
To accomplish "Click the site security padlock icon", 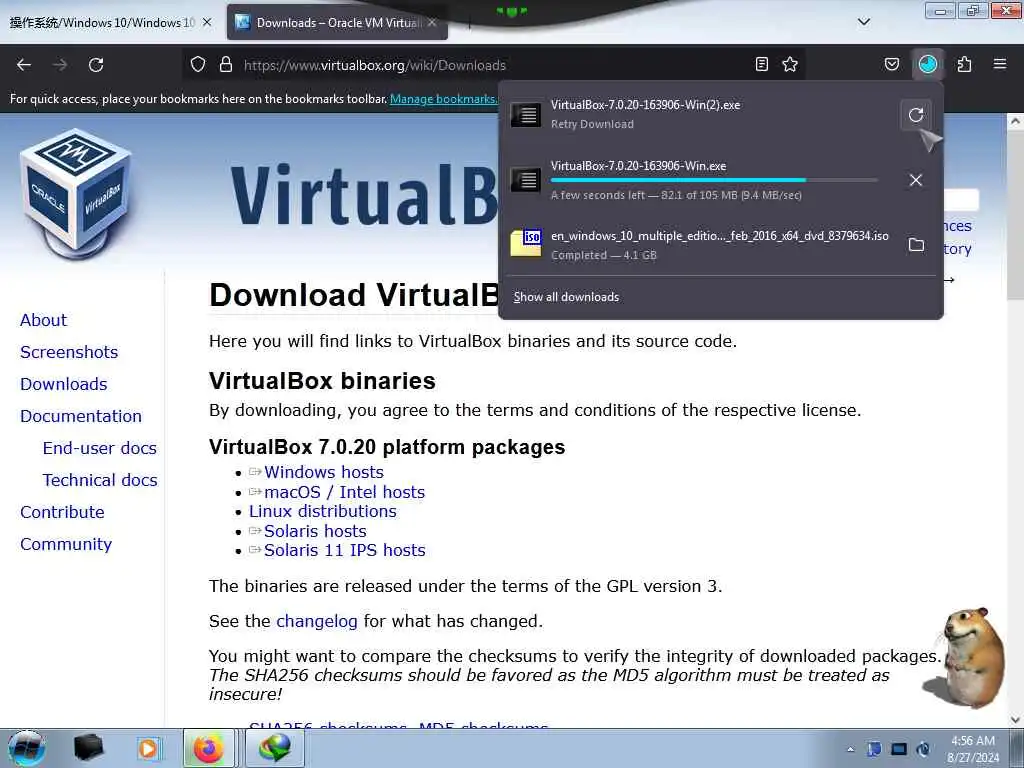I will 226,65.
